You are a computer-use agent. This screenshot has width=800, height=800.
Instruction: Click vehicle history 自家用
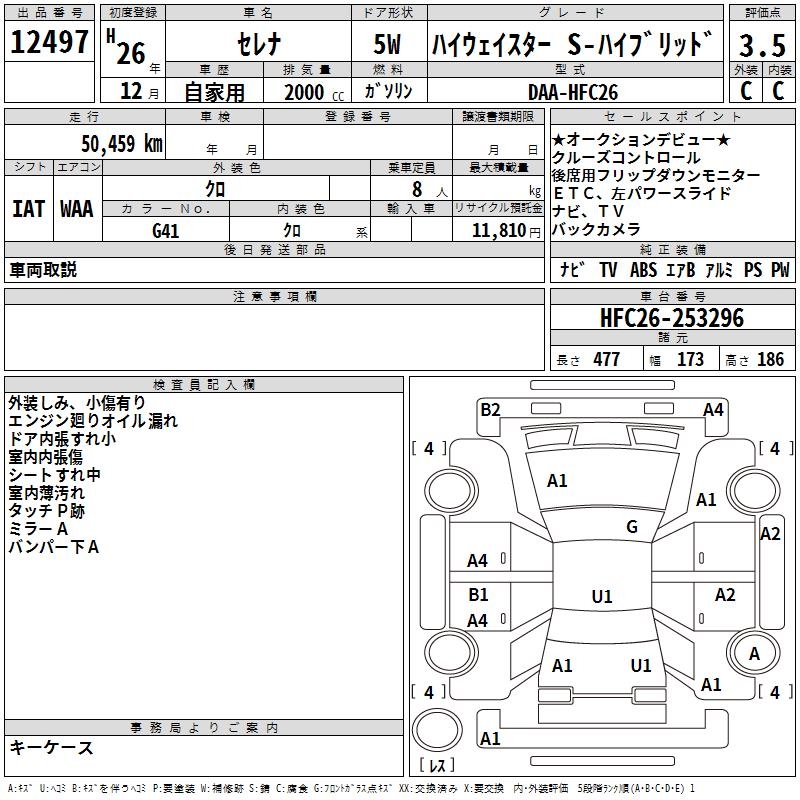click(x=215, y=92)
